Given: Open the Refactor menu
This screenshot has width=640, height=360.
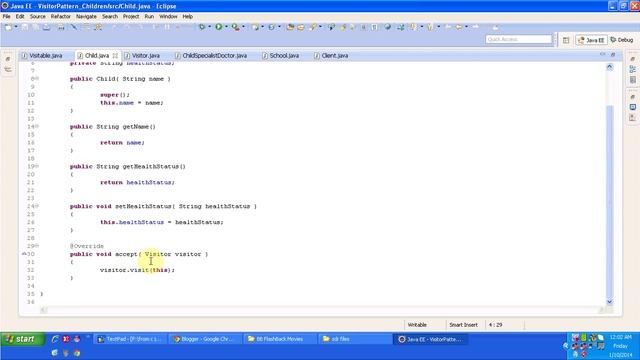Looking at the screenshot, I should click(x=60, y=16).
